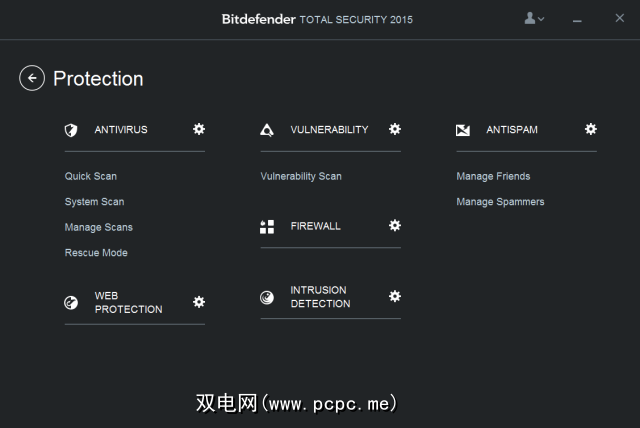This screenshot has width=640, height=428.
Task: Start the Vulnerability Scan
Action: (301, 176)
